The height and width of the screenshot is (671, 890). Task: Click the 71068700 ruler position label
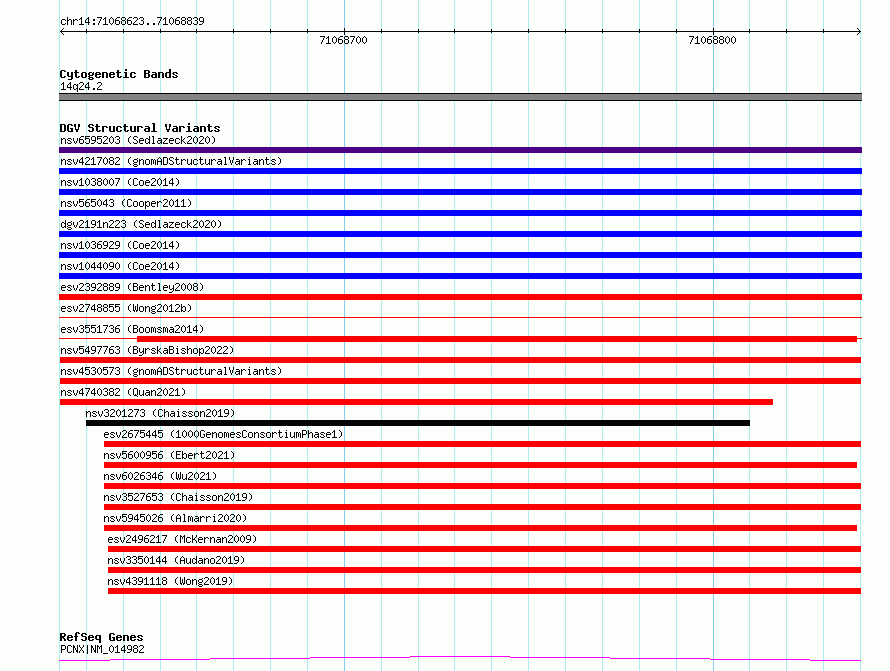pyautogui.click(x=343, y=40)
